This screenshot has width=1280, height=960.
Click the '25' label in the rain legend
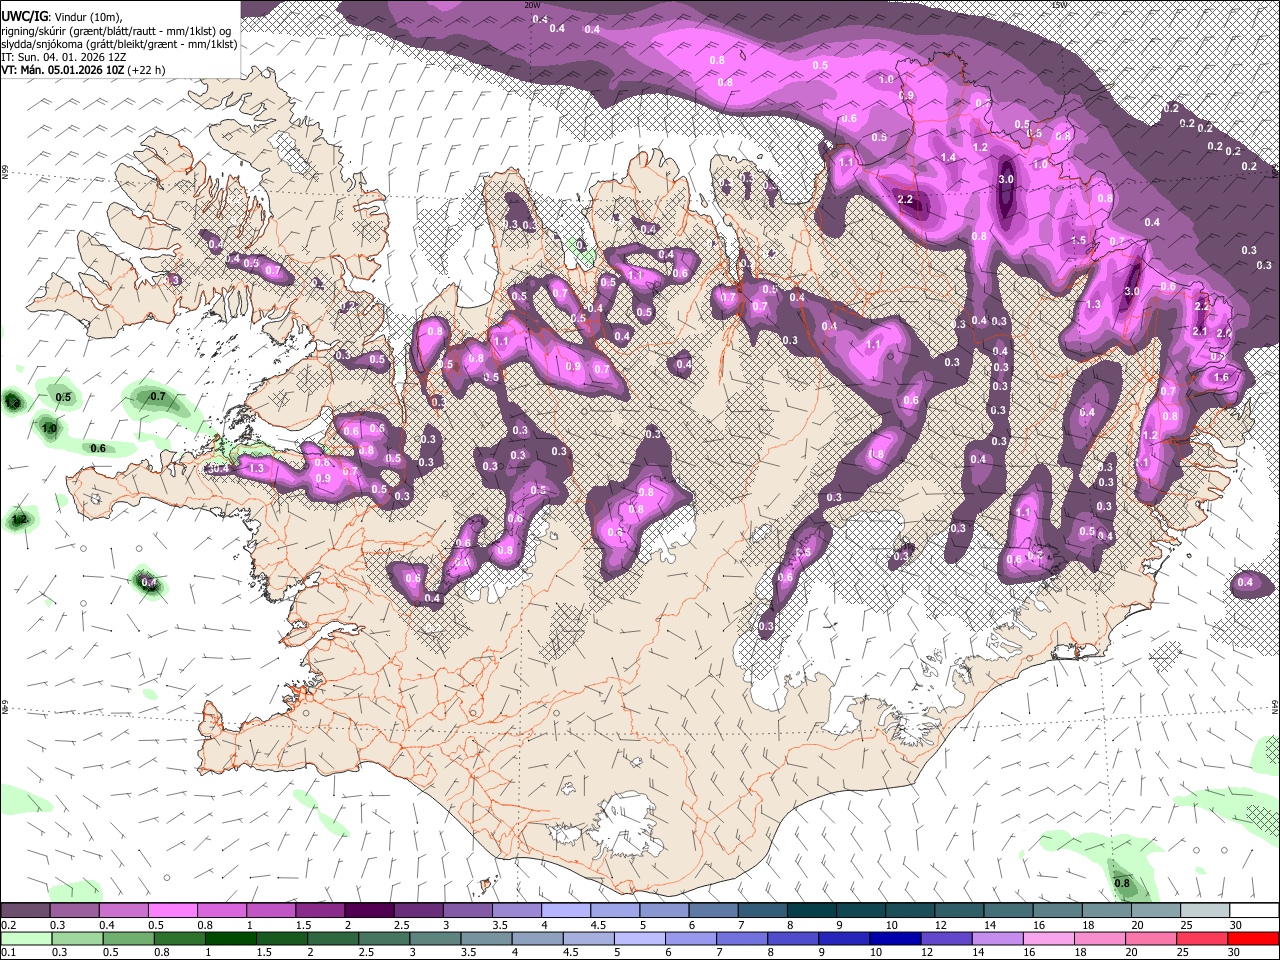[1185, 952]
